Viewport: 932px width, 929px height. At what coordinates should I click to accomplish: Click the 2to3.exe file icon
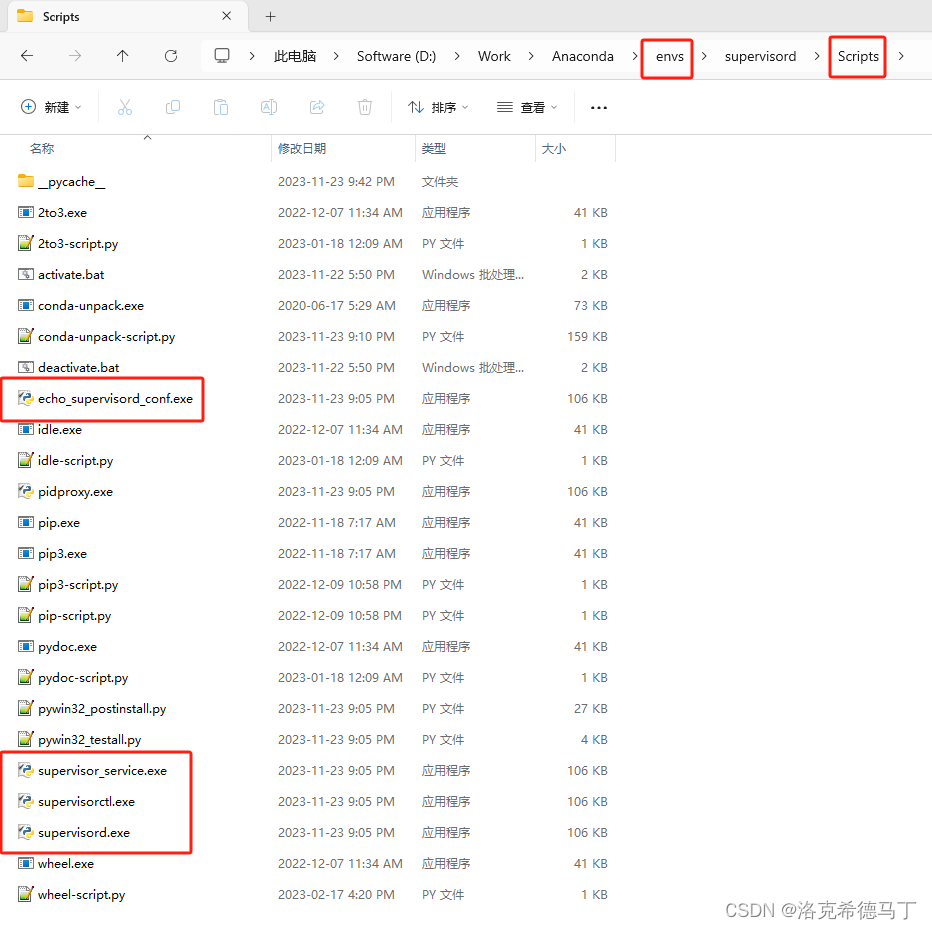(x=26, y=212)
